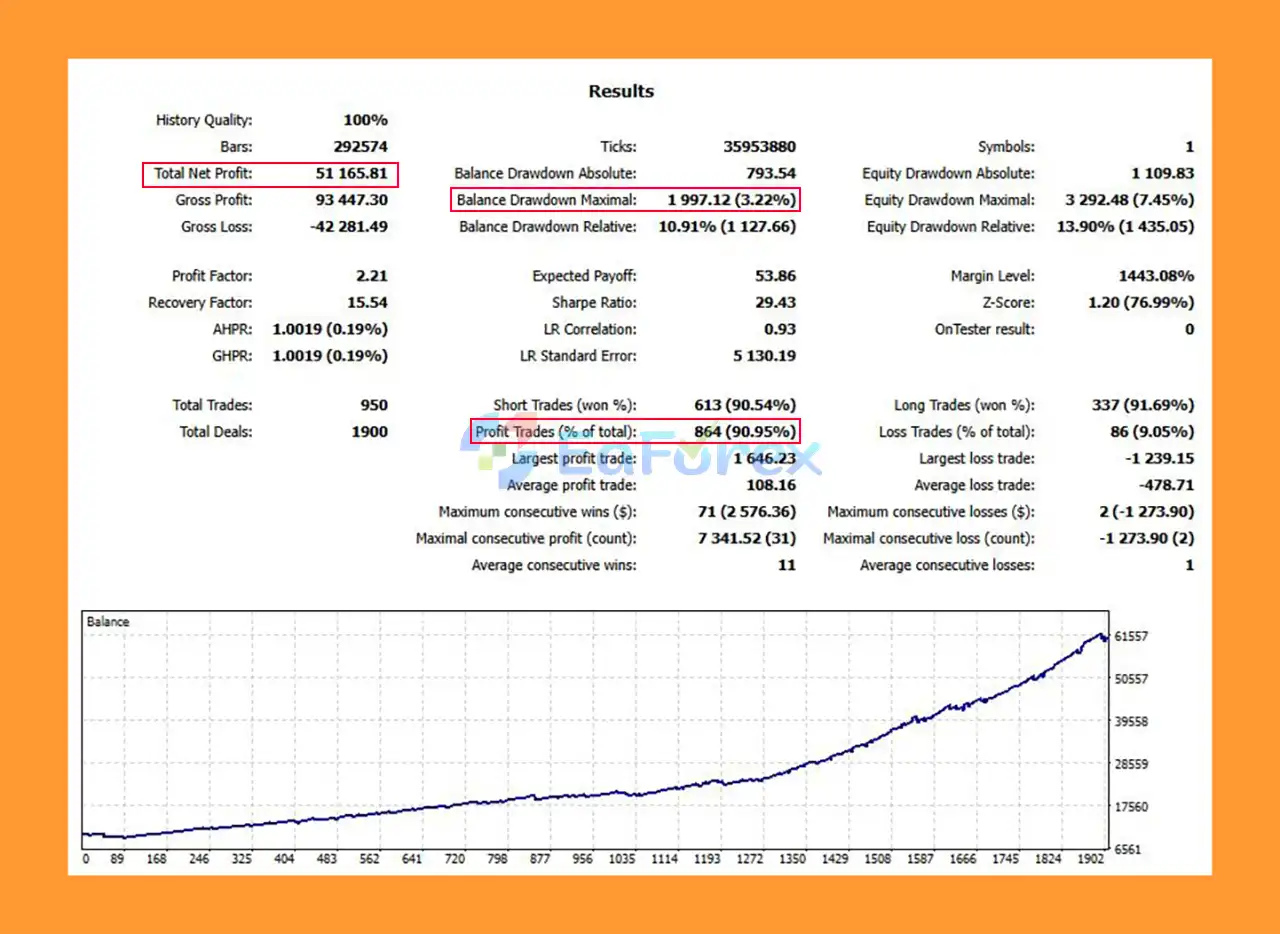Viewport: 1280px width, 934px height.
Task: Click the Margin Level value 1443.08%
Action: pyautogui.click(x=1155, y=276)
